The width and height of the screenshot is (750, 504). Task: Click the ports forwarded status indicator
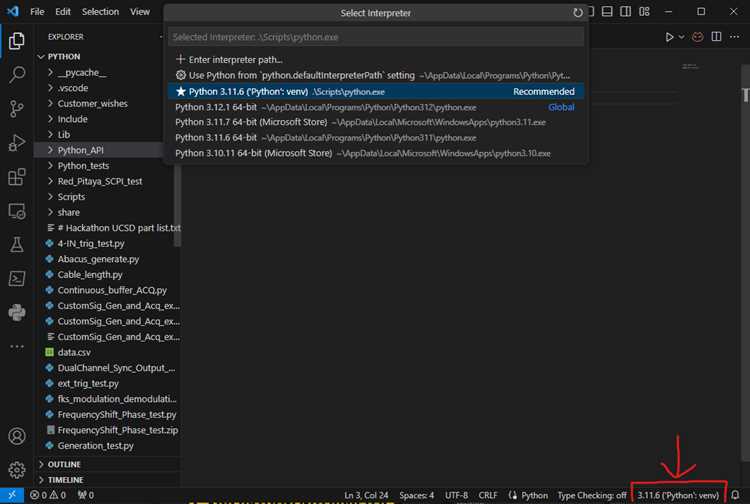point(86,495)
